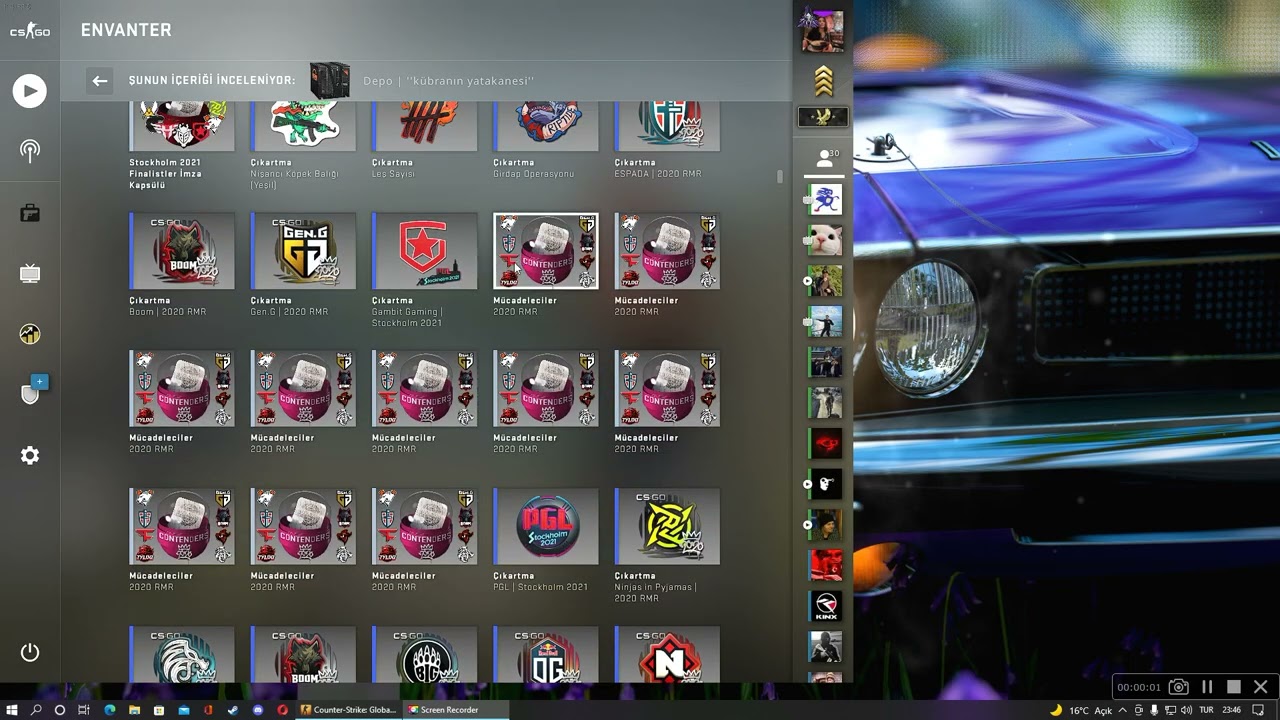
Task: Open the inventory briefcase icon
Action: click(x=30, y=212)
